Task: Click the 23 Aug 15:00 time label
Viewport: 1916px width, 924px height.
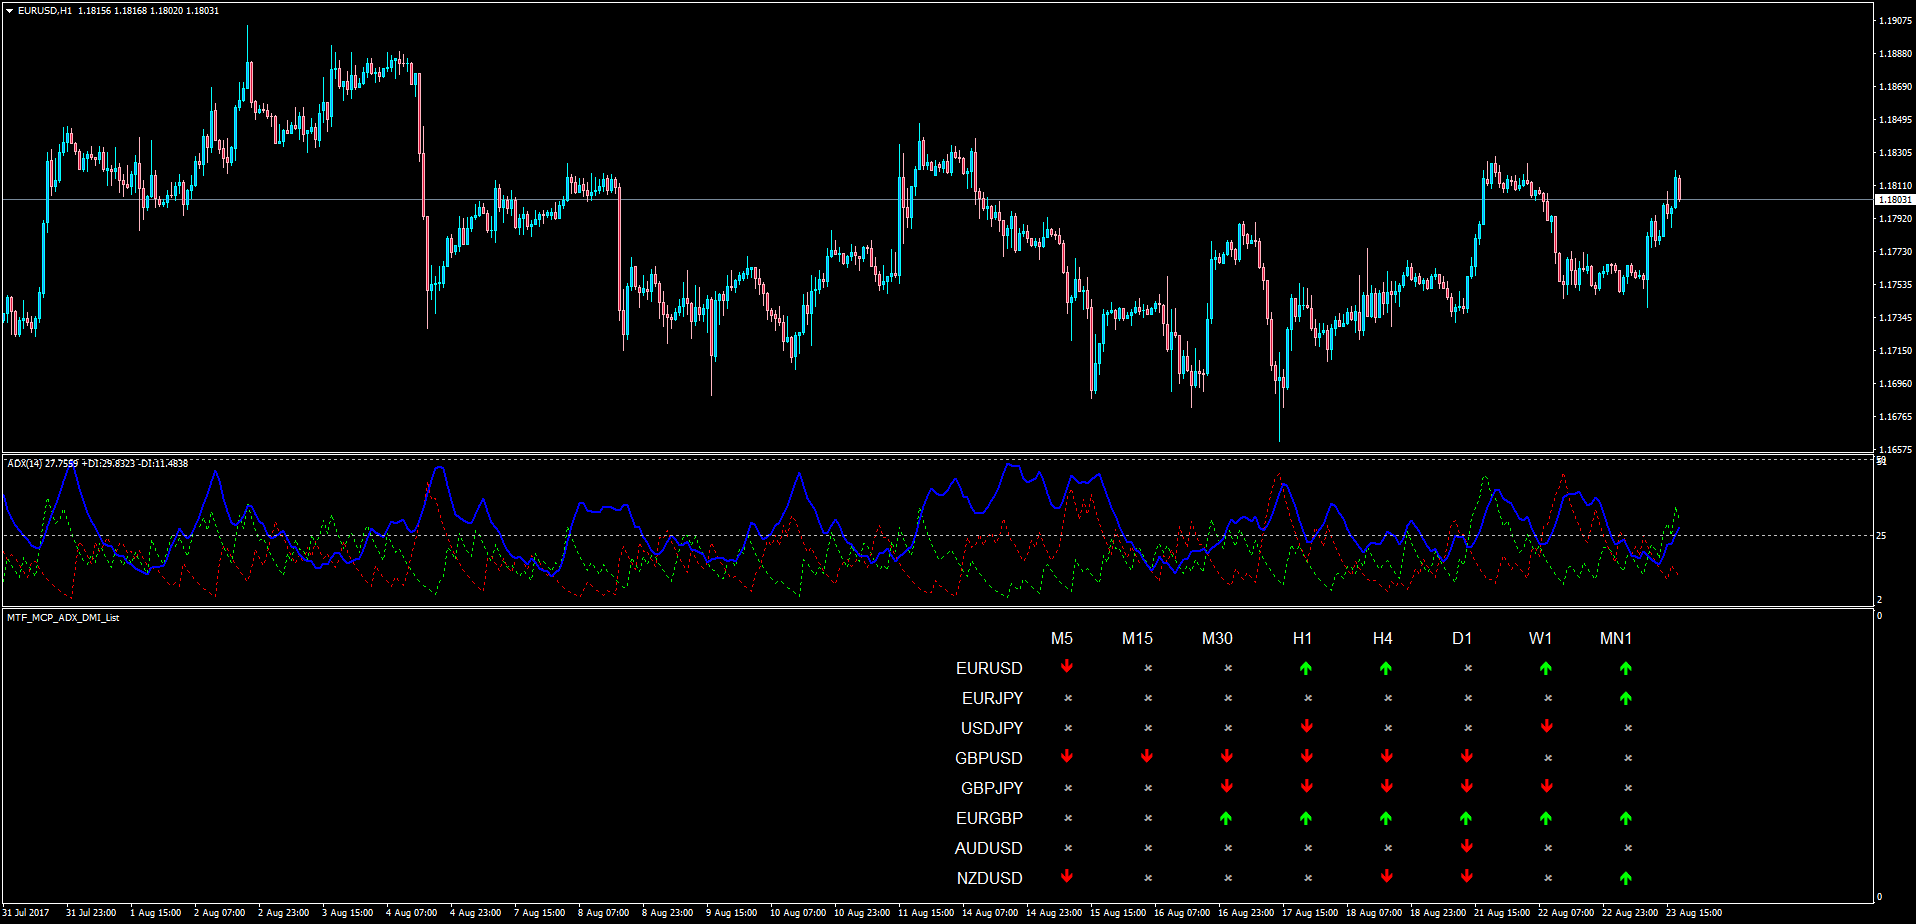Action: pyautogui.click(x=1694, y=913)
